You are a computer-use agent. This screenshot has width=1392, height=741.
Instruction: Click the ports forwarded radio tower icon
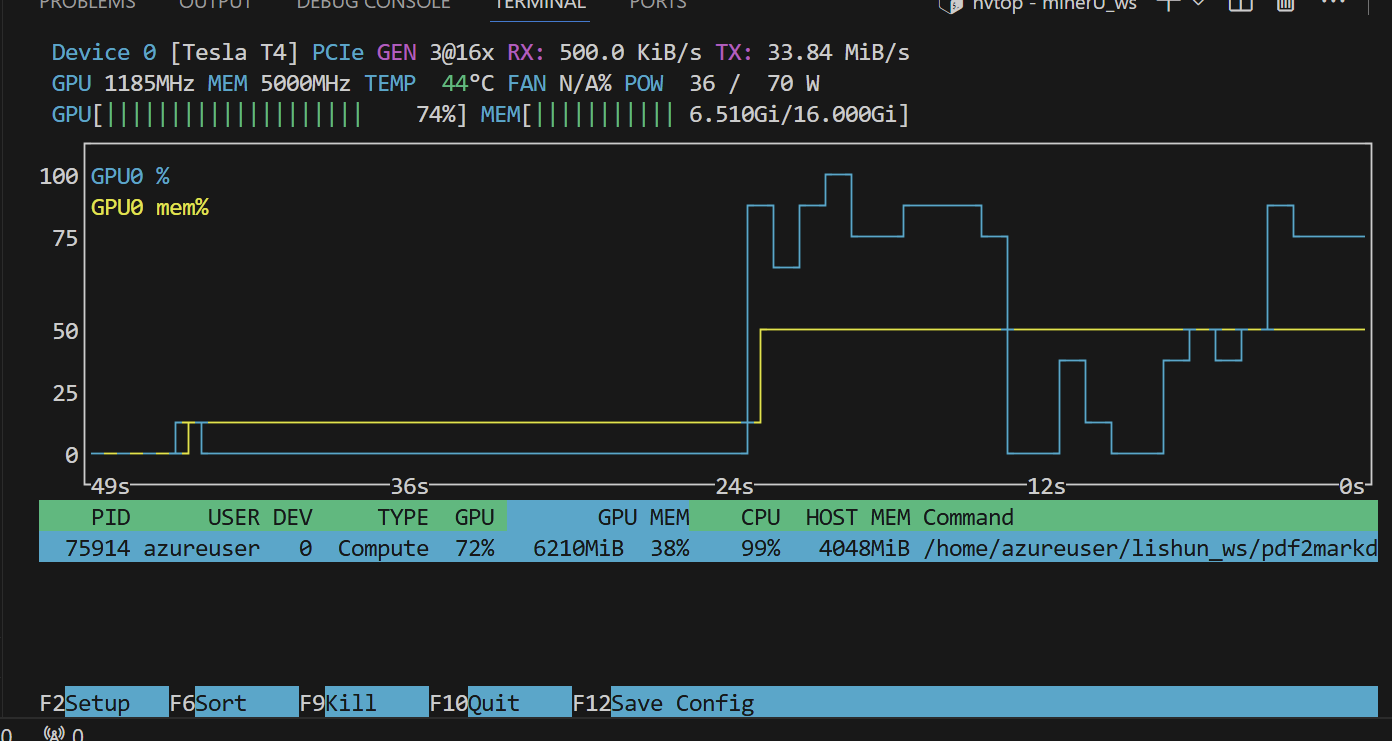(x=54, y=734)
